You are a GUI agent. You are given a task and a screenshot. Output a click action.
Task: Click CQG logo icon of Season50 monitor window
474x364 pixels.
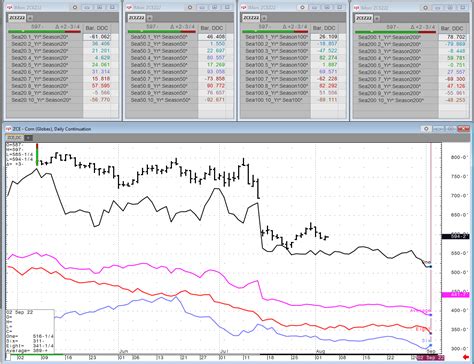point(129,7)
